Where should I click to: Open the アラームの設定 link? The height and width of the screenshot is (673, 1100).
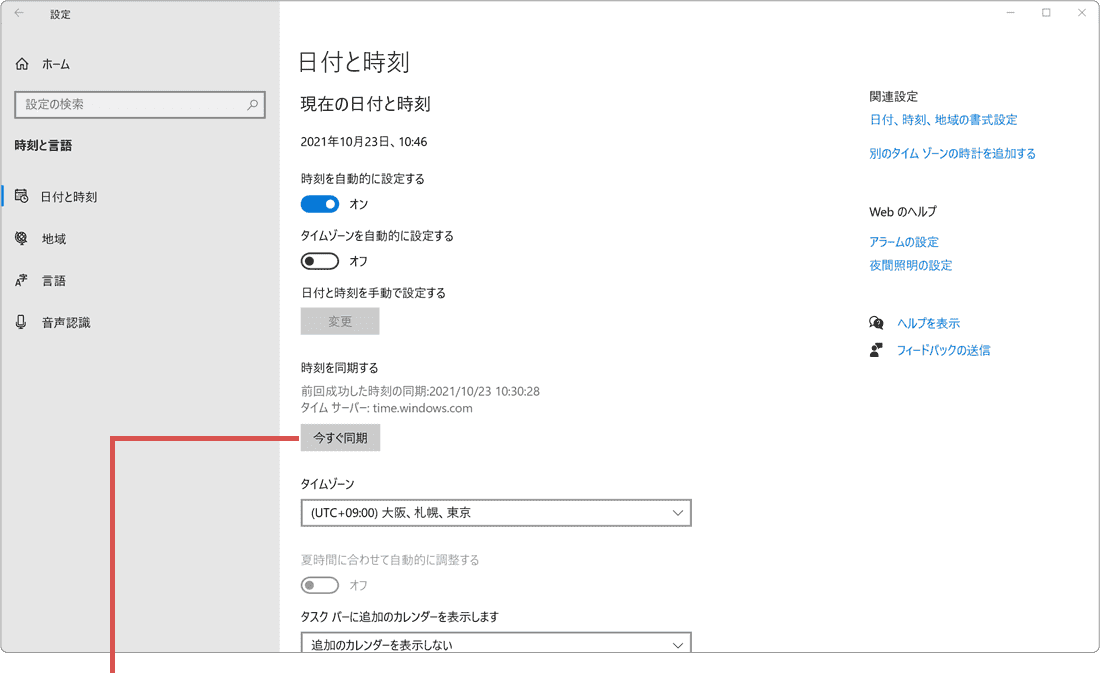[x=904, y=241]
